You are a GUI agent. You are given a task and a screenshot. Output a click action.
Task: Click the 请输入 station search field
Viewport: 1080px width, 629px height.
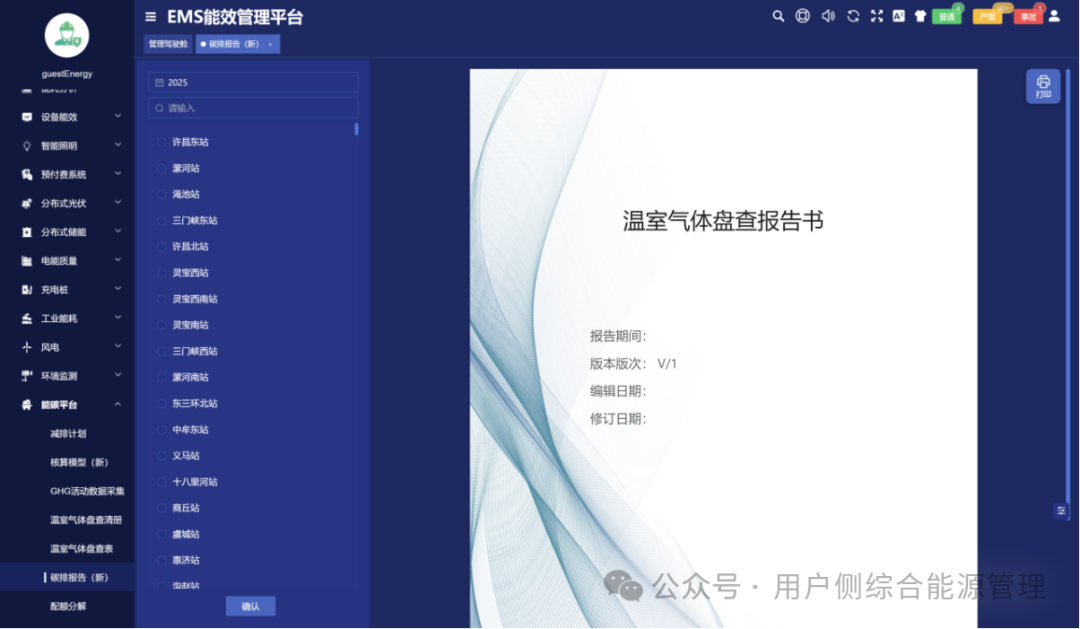(254, 108)
